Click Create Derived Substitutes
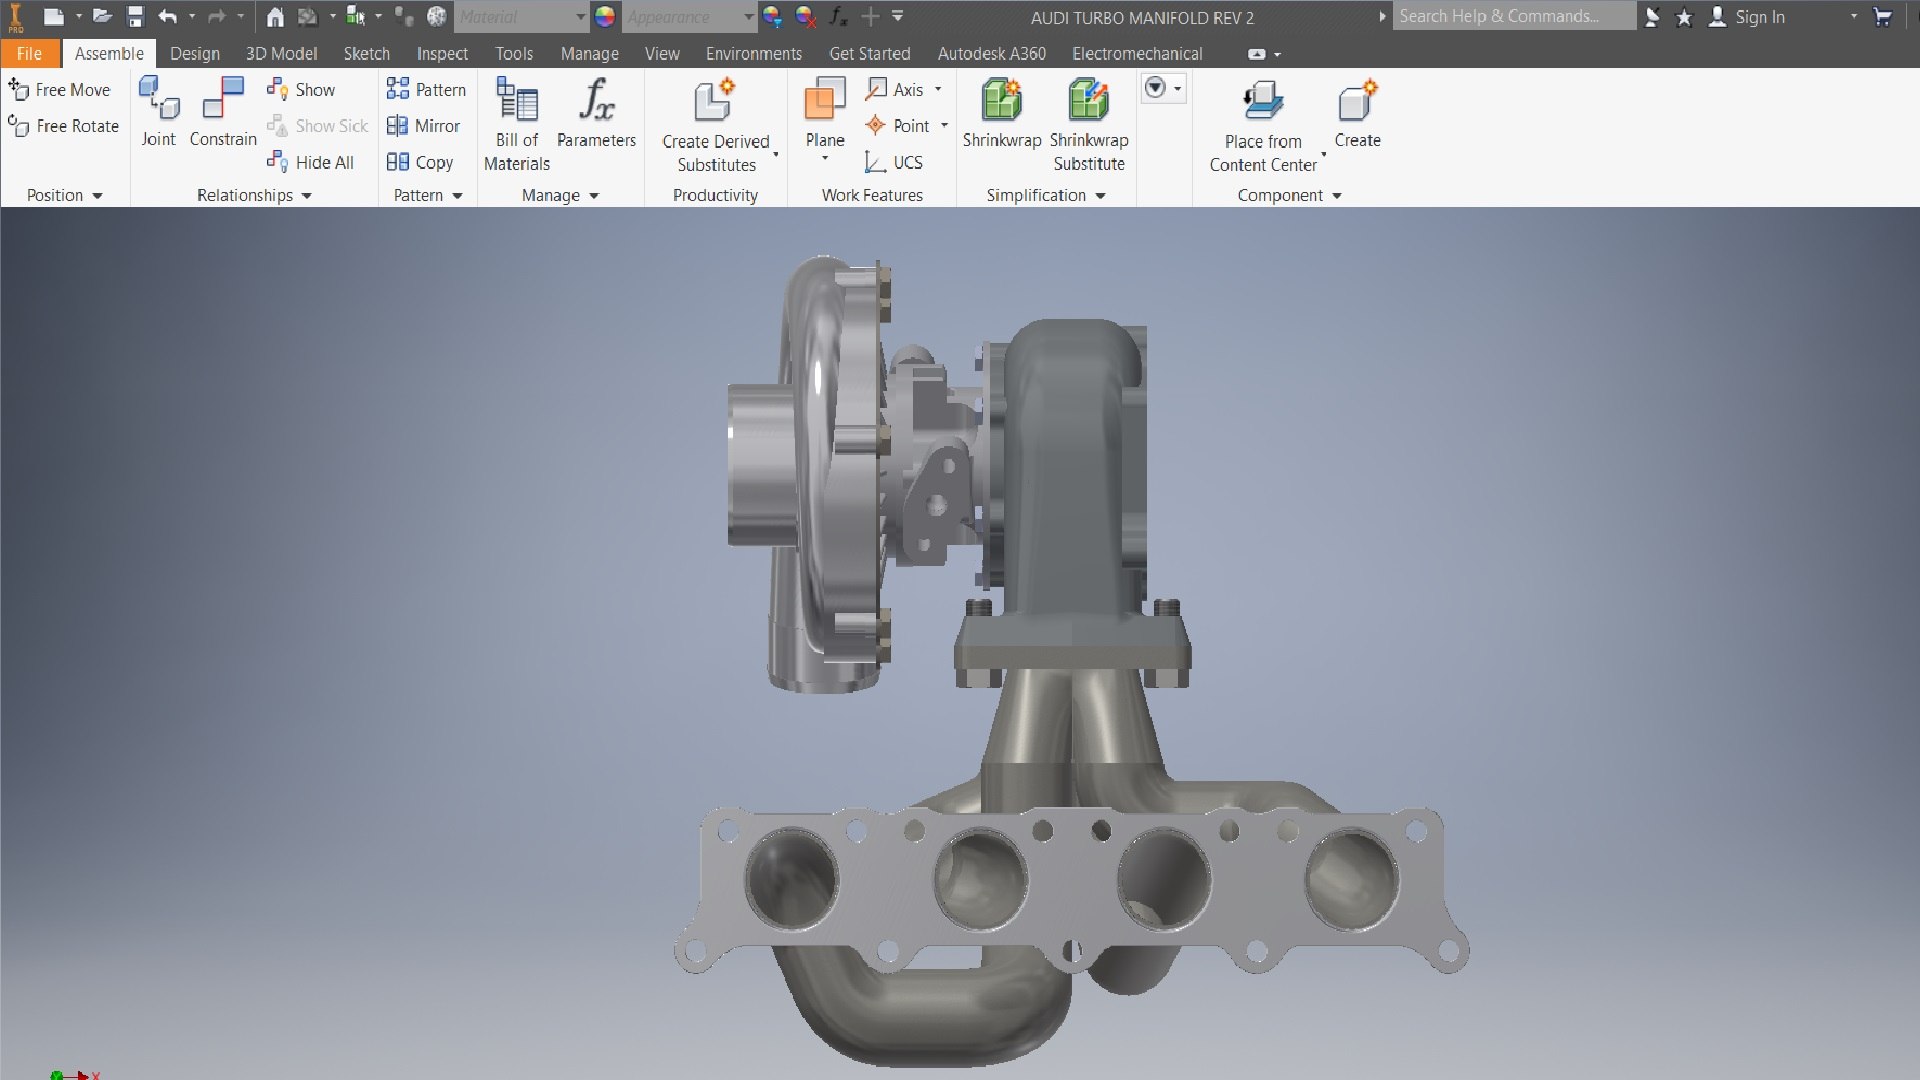The height and width of the screenshot is (1080, 1920). pos(716,125)
